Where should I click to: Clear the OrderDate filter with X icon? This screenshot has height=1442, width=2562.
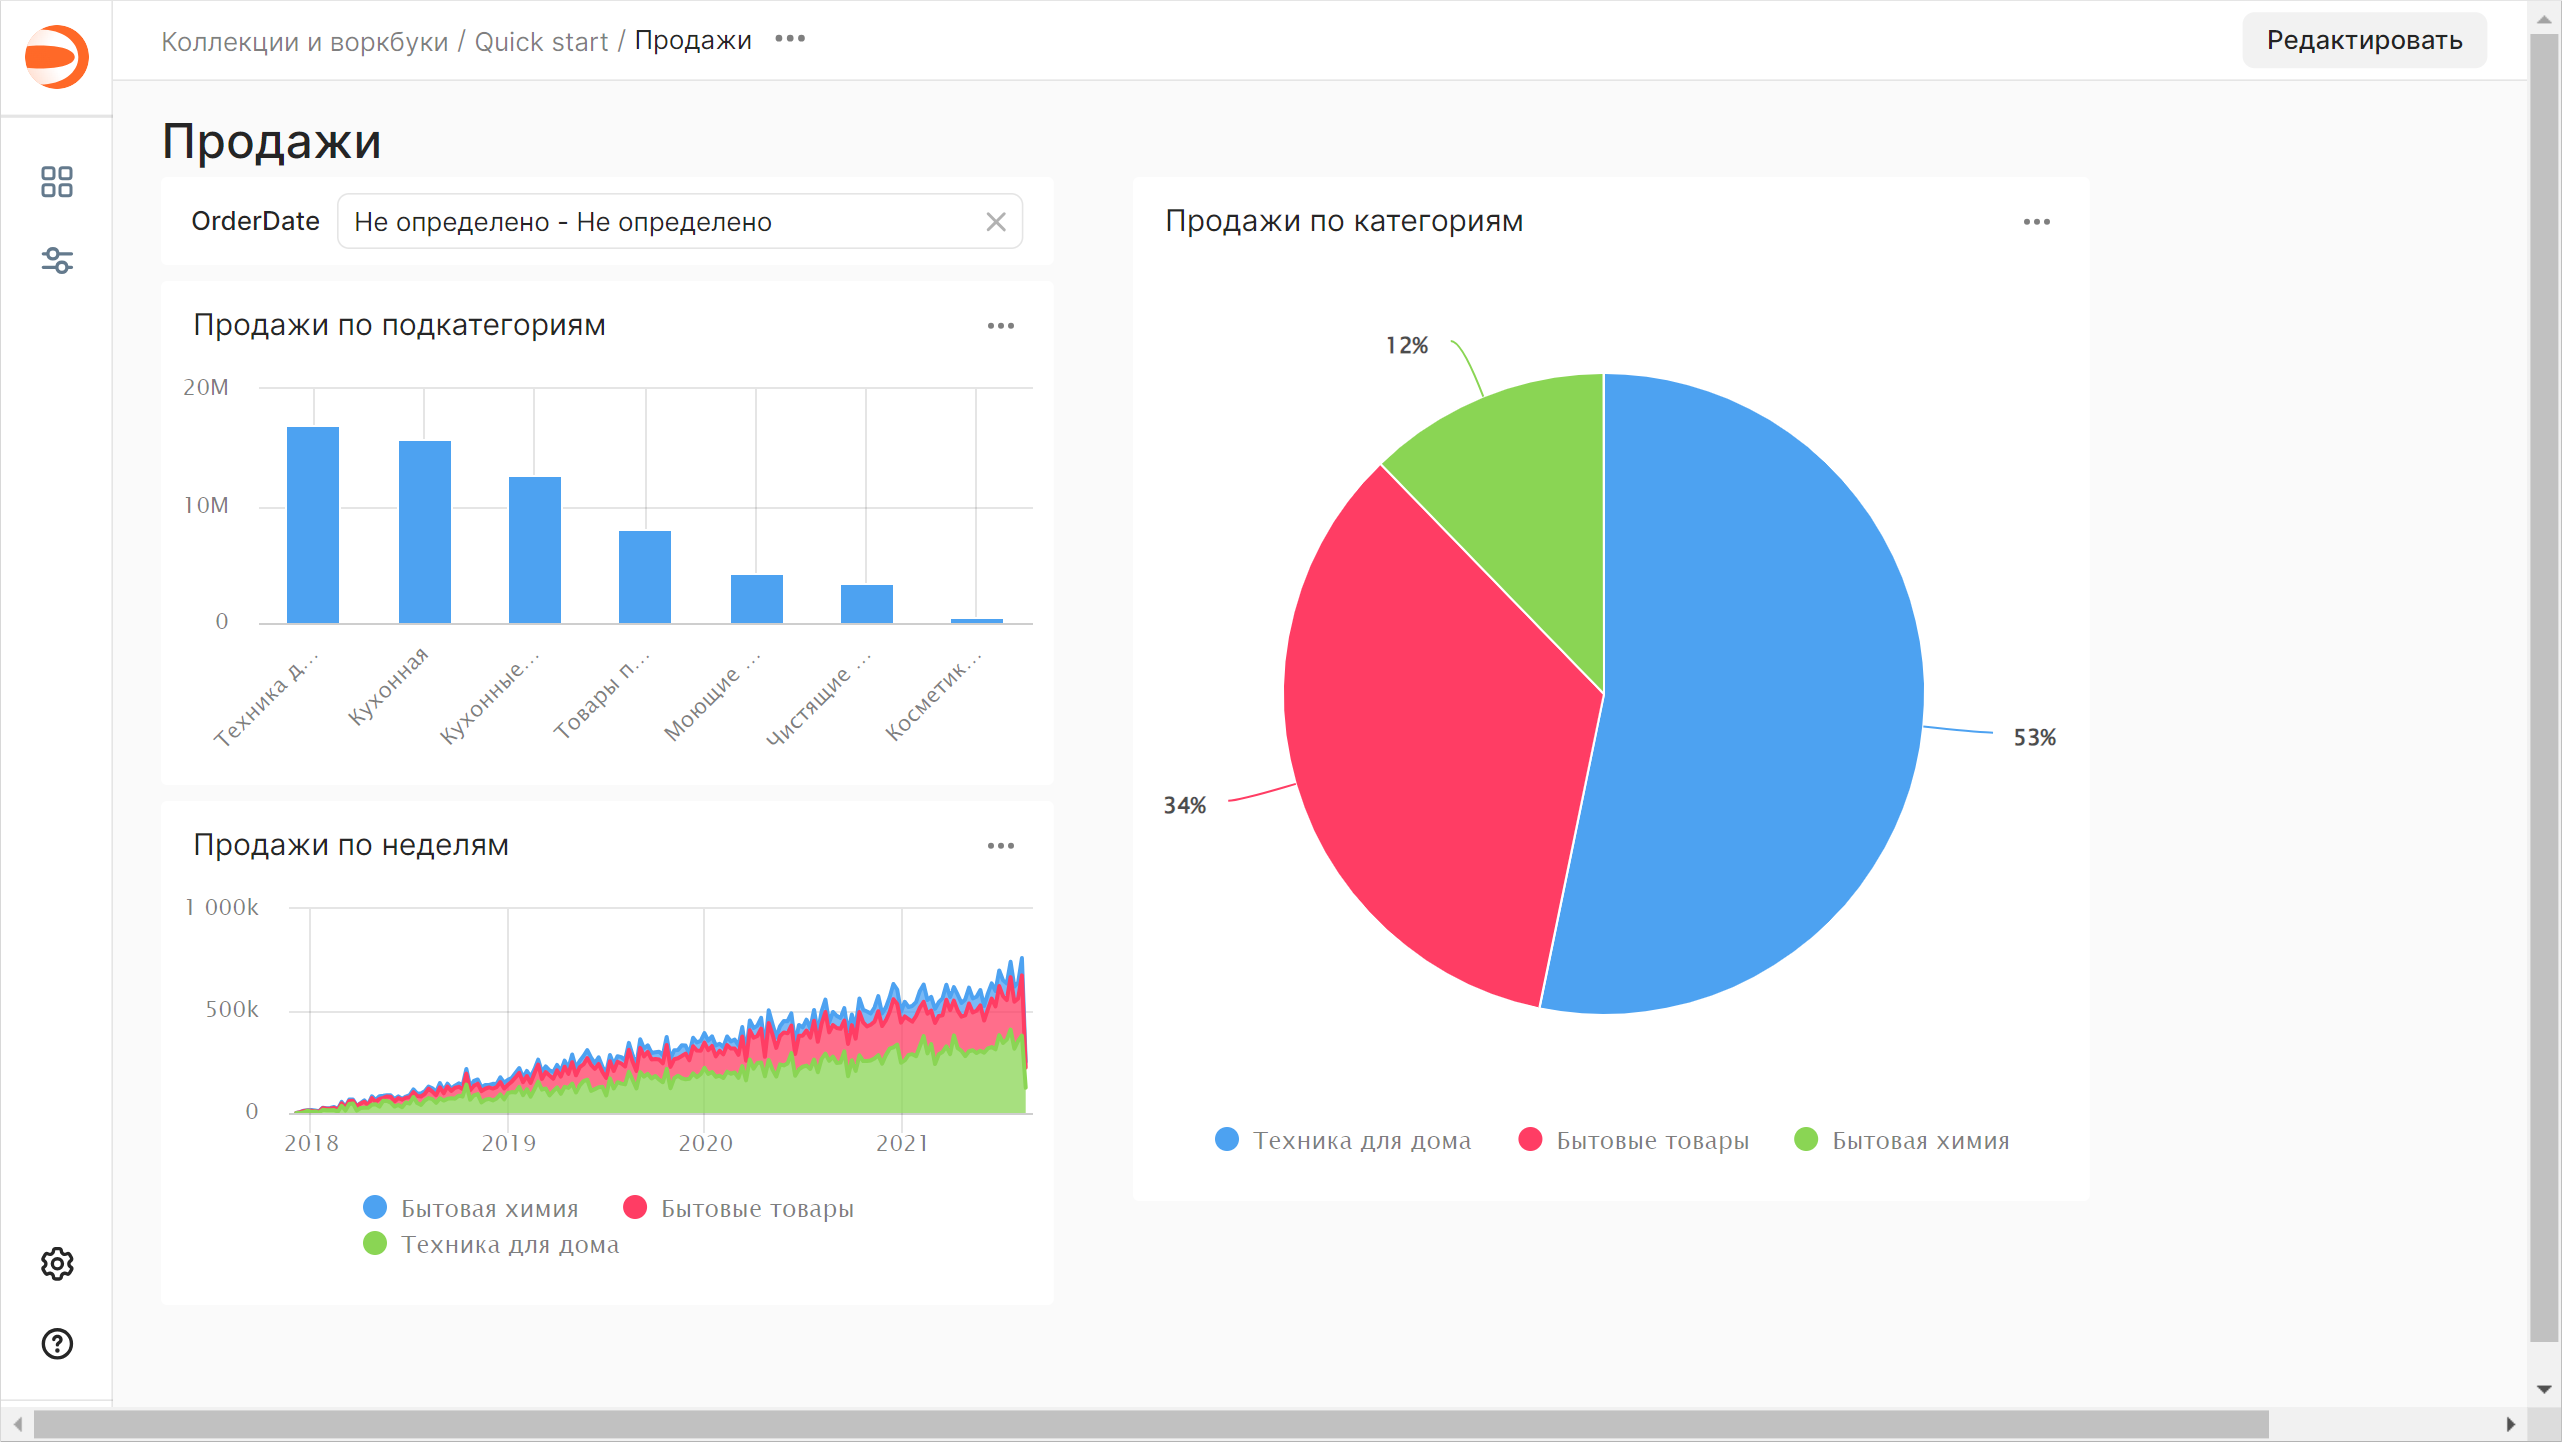pyautogui.click(x=996, y=222)
